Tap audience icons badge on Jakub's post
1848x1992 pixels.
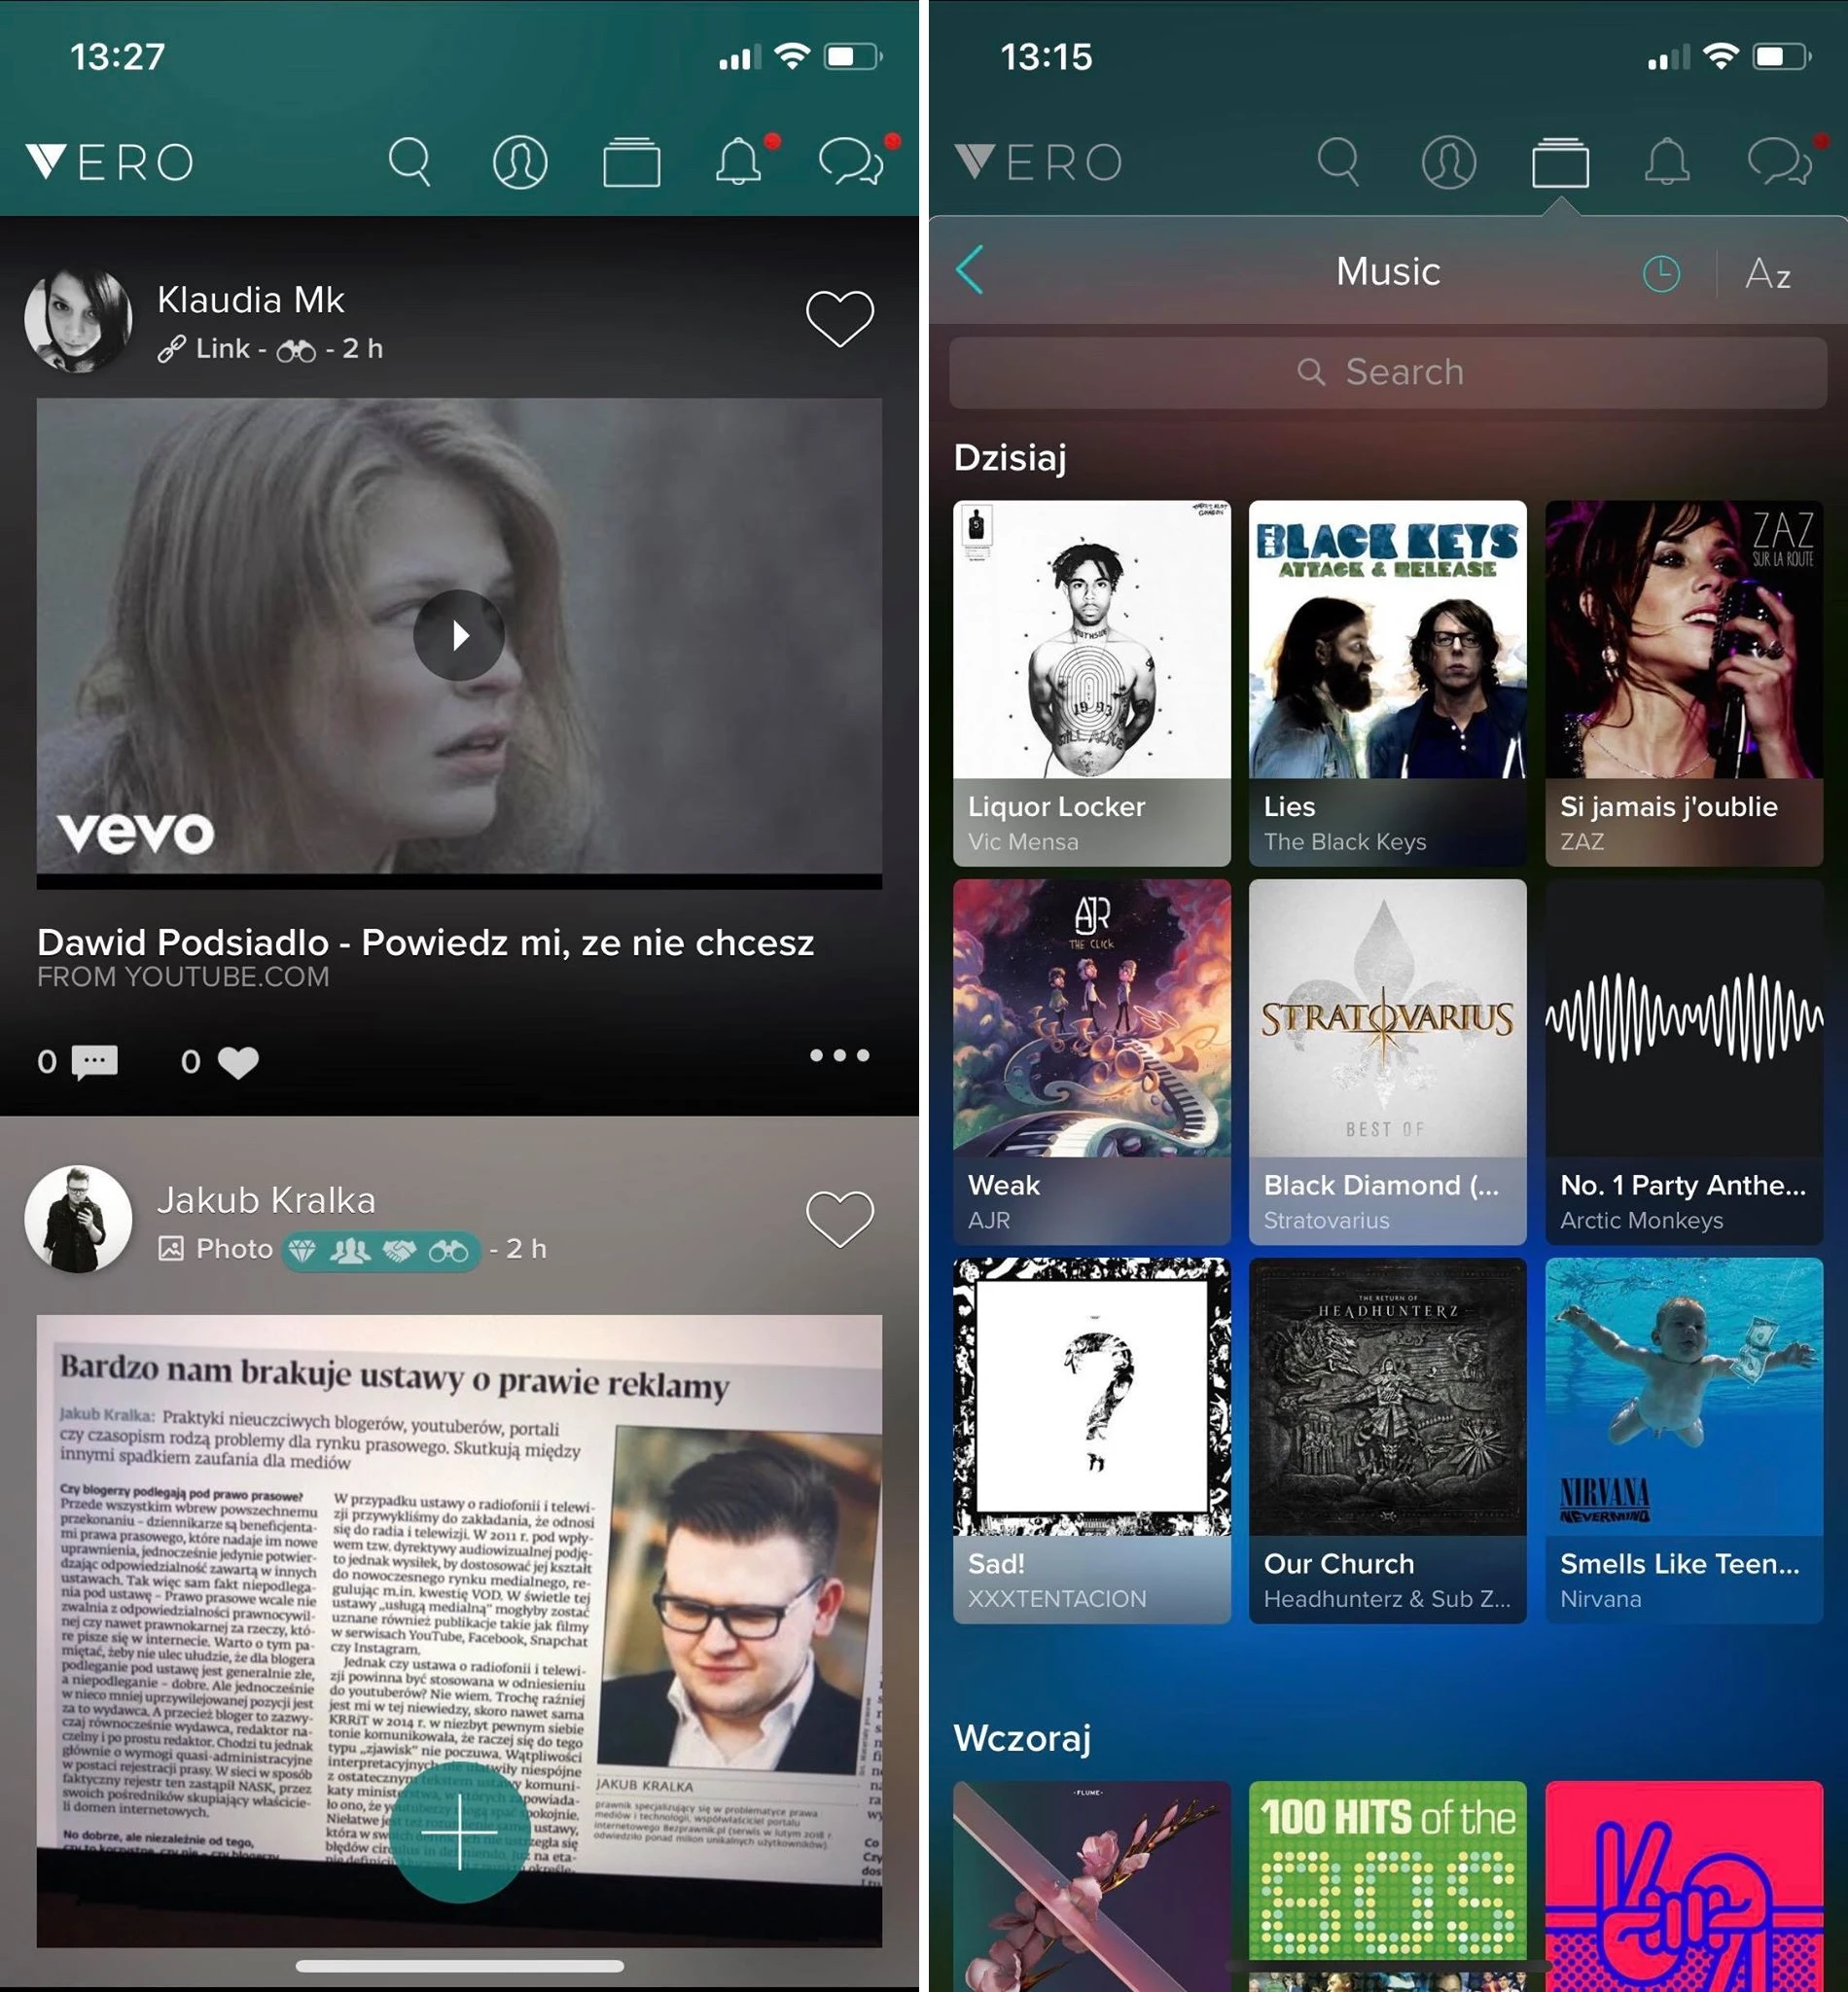click(381, 1250)
